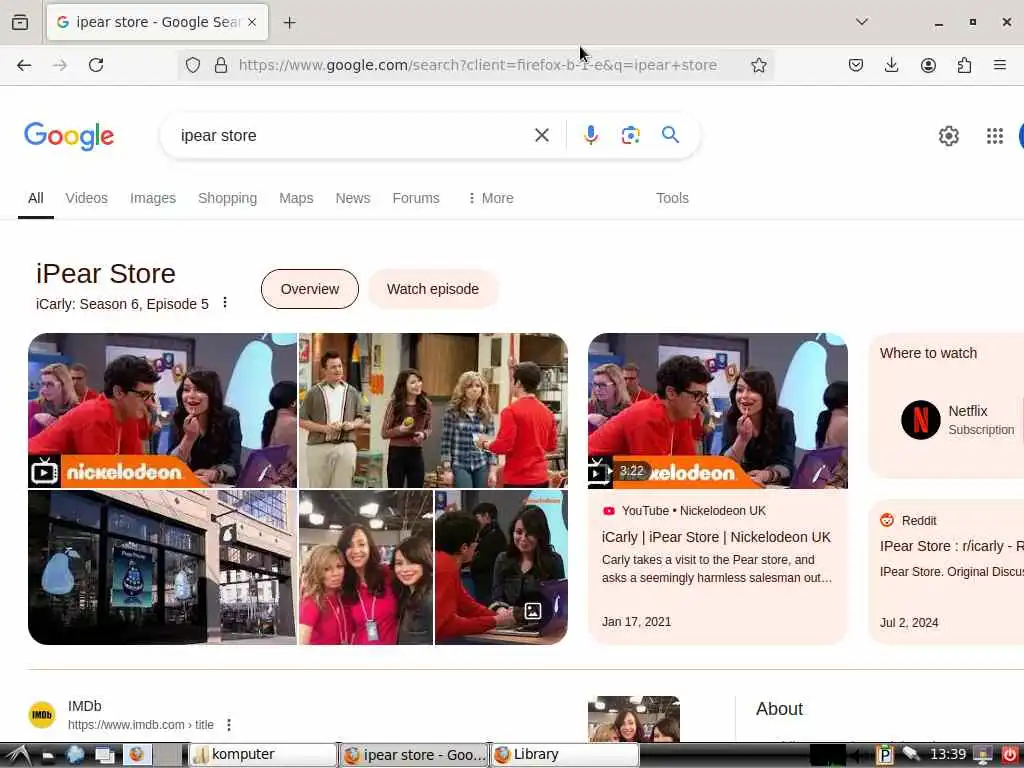
Task: Submit search with magnifier icon
Action: pyautogui.click(x=671, y=135)
